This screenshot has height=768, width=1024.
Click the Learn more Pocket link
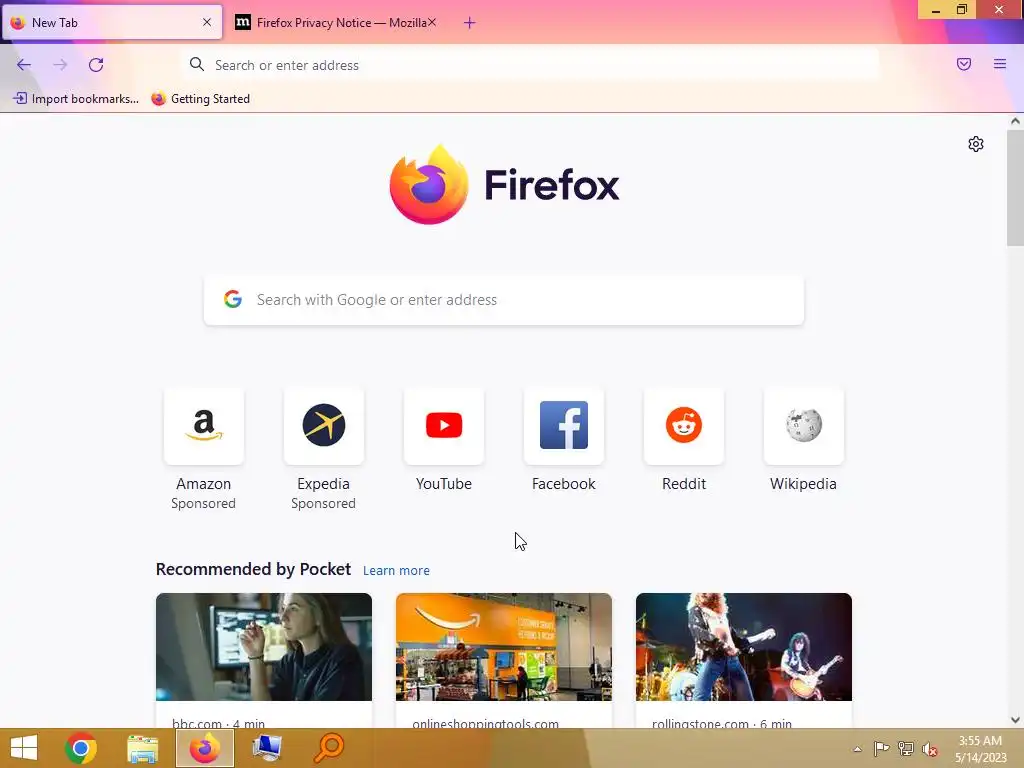[396, 571]
